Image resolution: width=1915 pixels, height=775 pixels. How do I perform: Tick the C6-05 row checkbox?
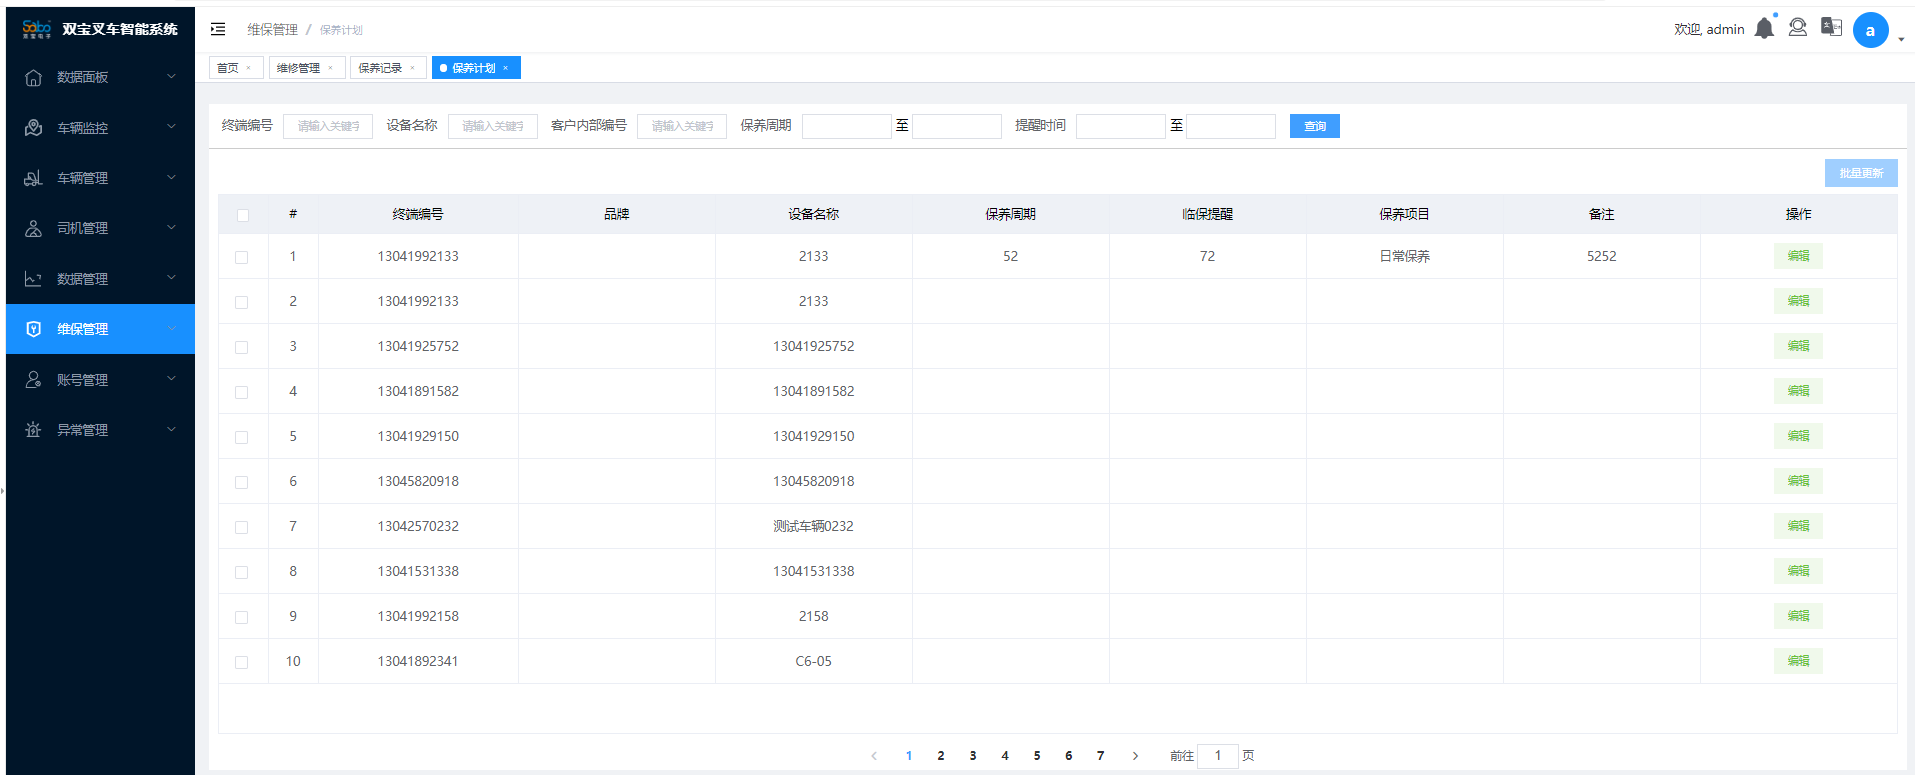(x=241, y=662)
